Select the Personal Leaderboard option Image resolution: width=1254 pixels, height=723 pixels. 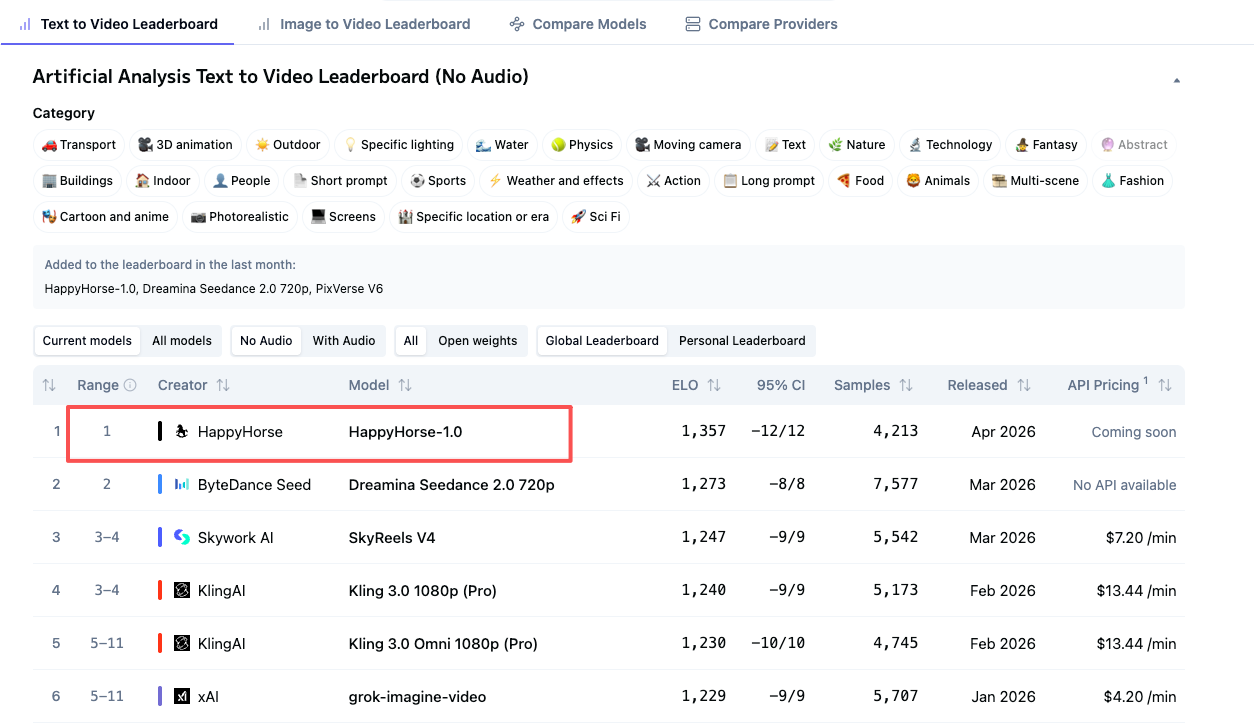coord(741,341)
